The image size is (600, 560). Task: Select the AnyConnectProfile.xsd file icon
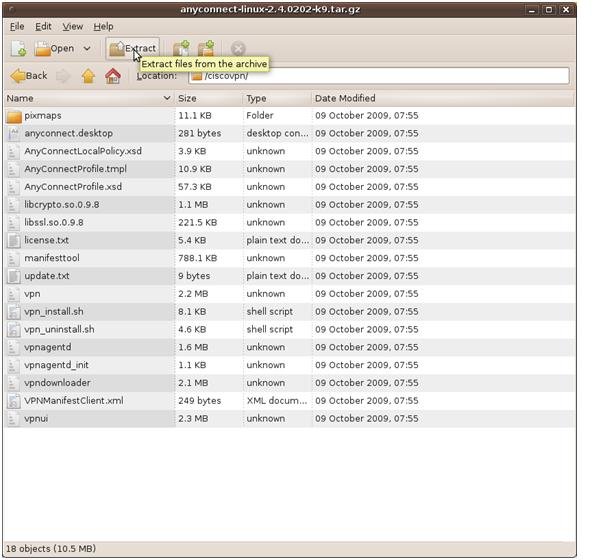(x=14, y=187)
